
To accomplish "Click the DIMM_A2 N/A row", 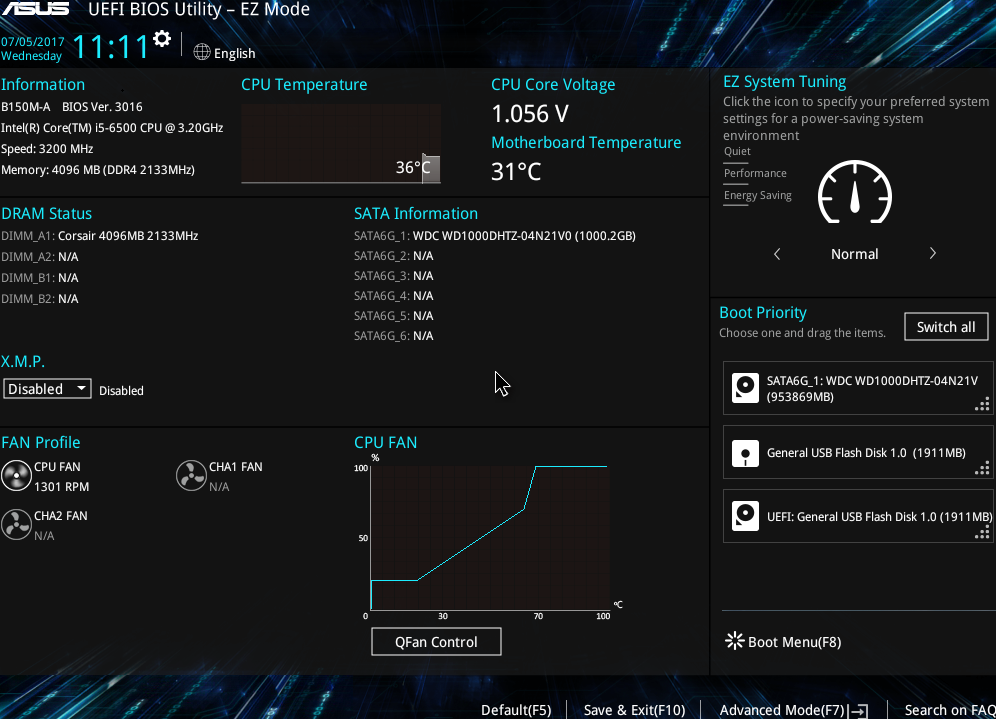I will coord(39,257).
